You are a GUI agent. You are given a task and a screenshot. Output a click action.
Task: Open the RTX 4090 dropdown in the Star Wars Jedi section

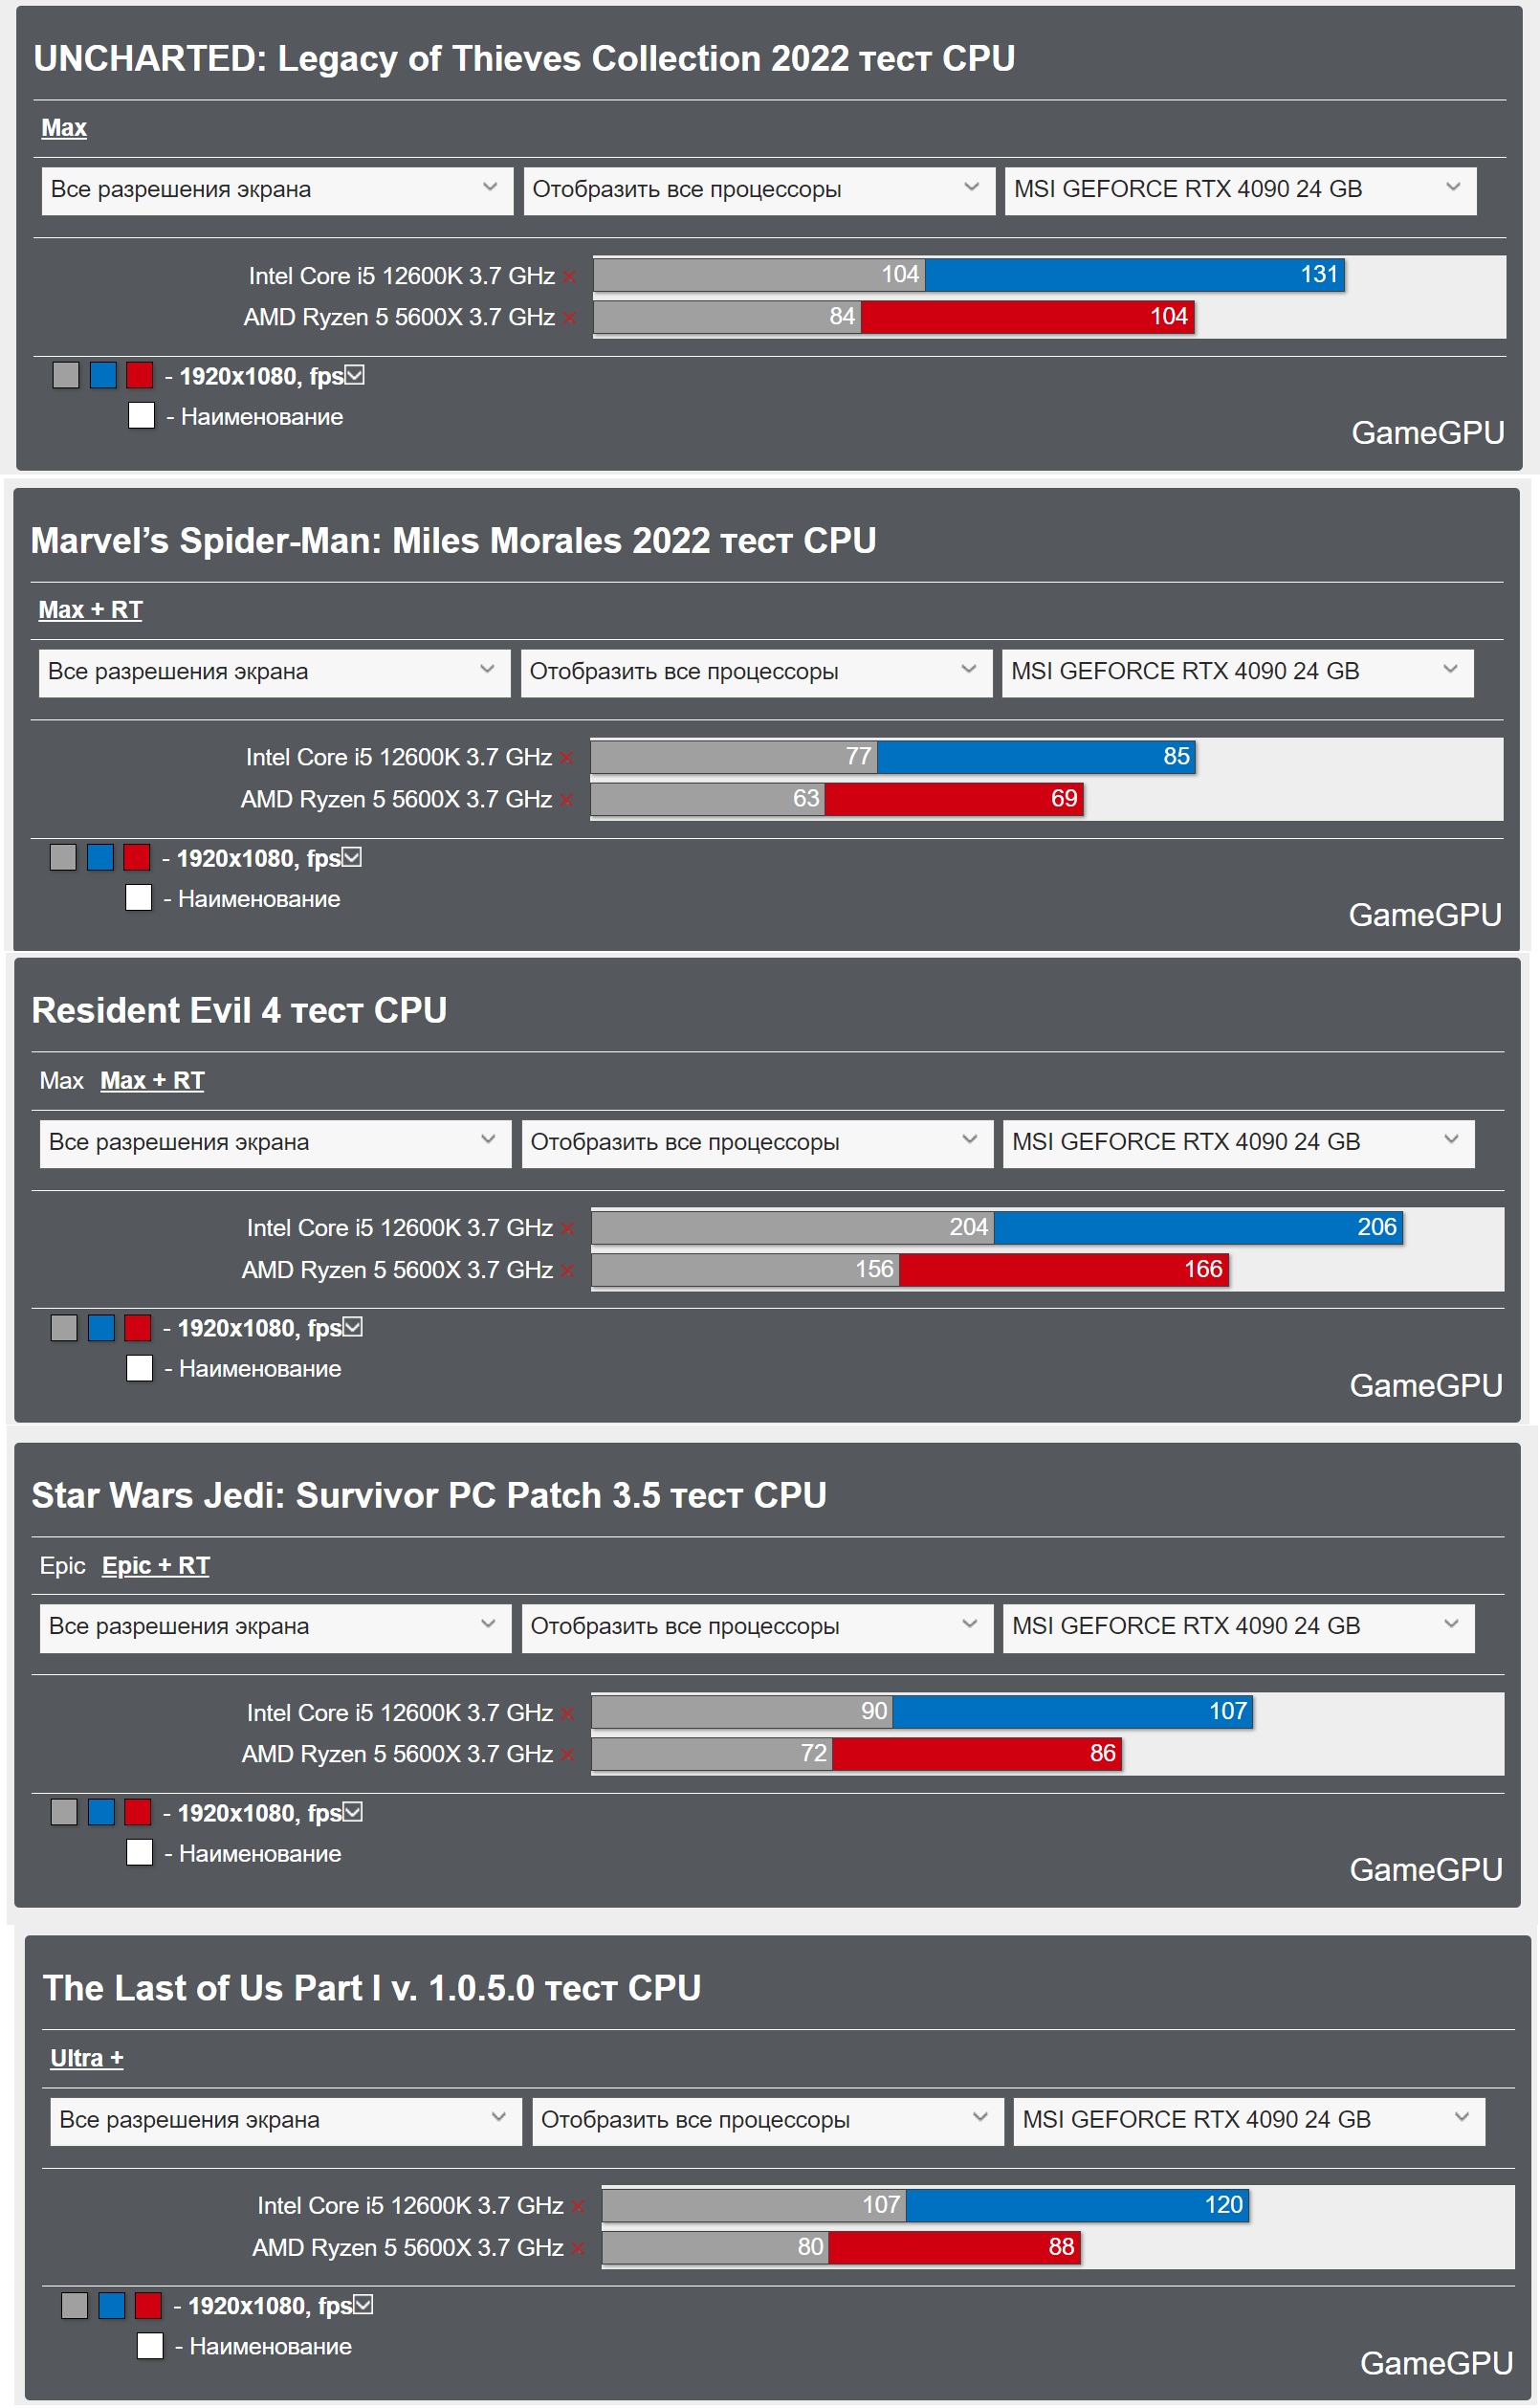1238,1627
